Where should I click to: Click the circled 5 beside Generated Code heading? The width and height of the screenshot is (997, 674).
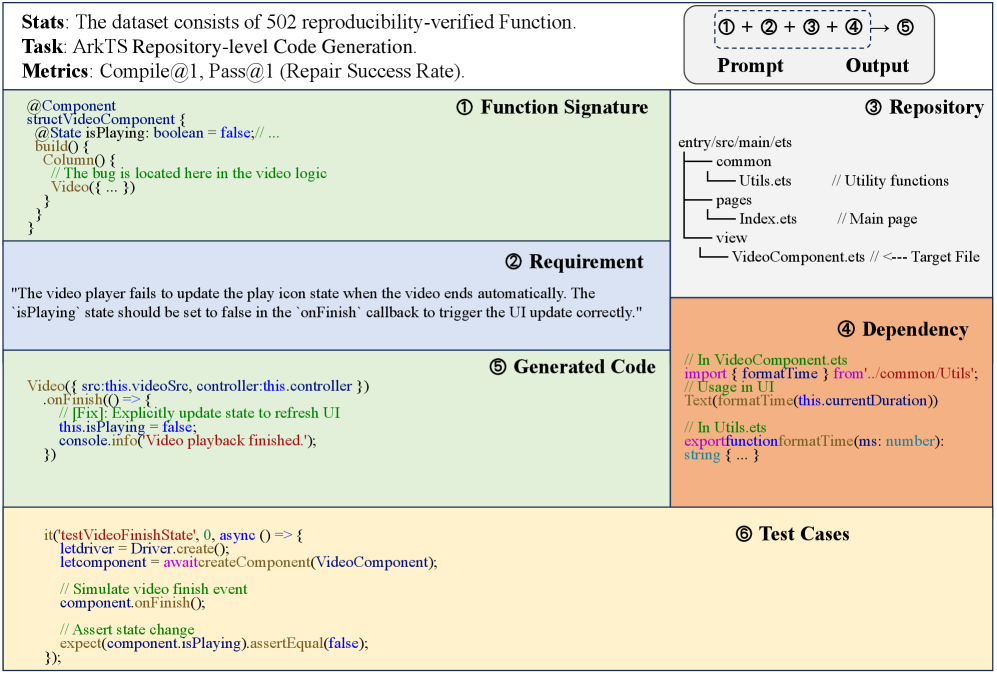[x=498, y=367]
